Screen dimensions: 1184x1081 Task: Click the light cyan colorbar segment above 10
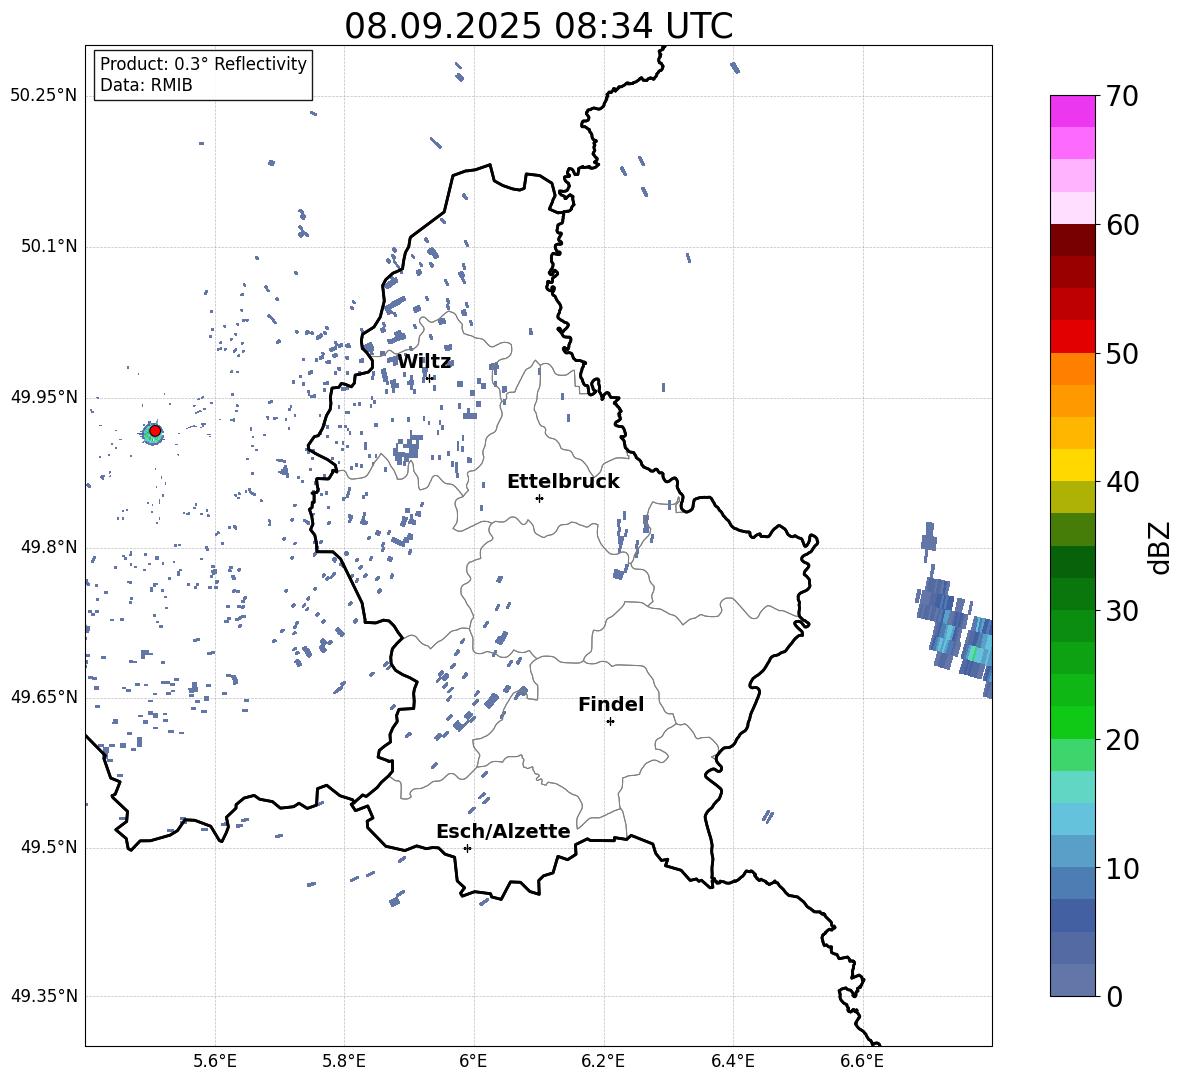[1072, 819]
